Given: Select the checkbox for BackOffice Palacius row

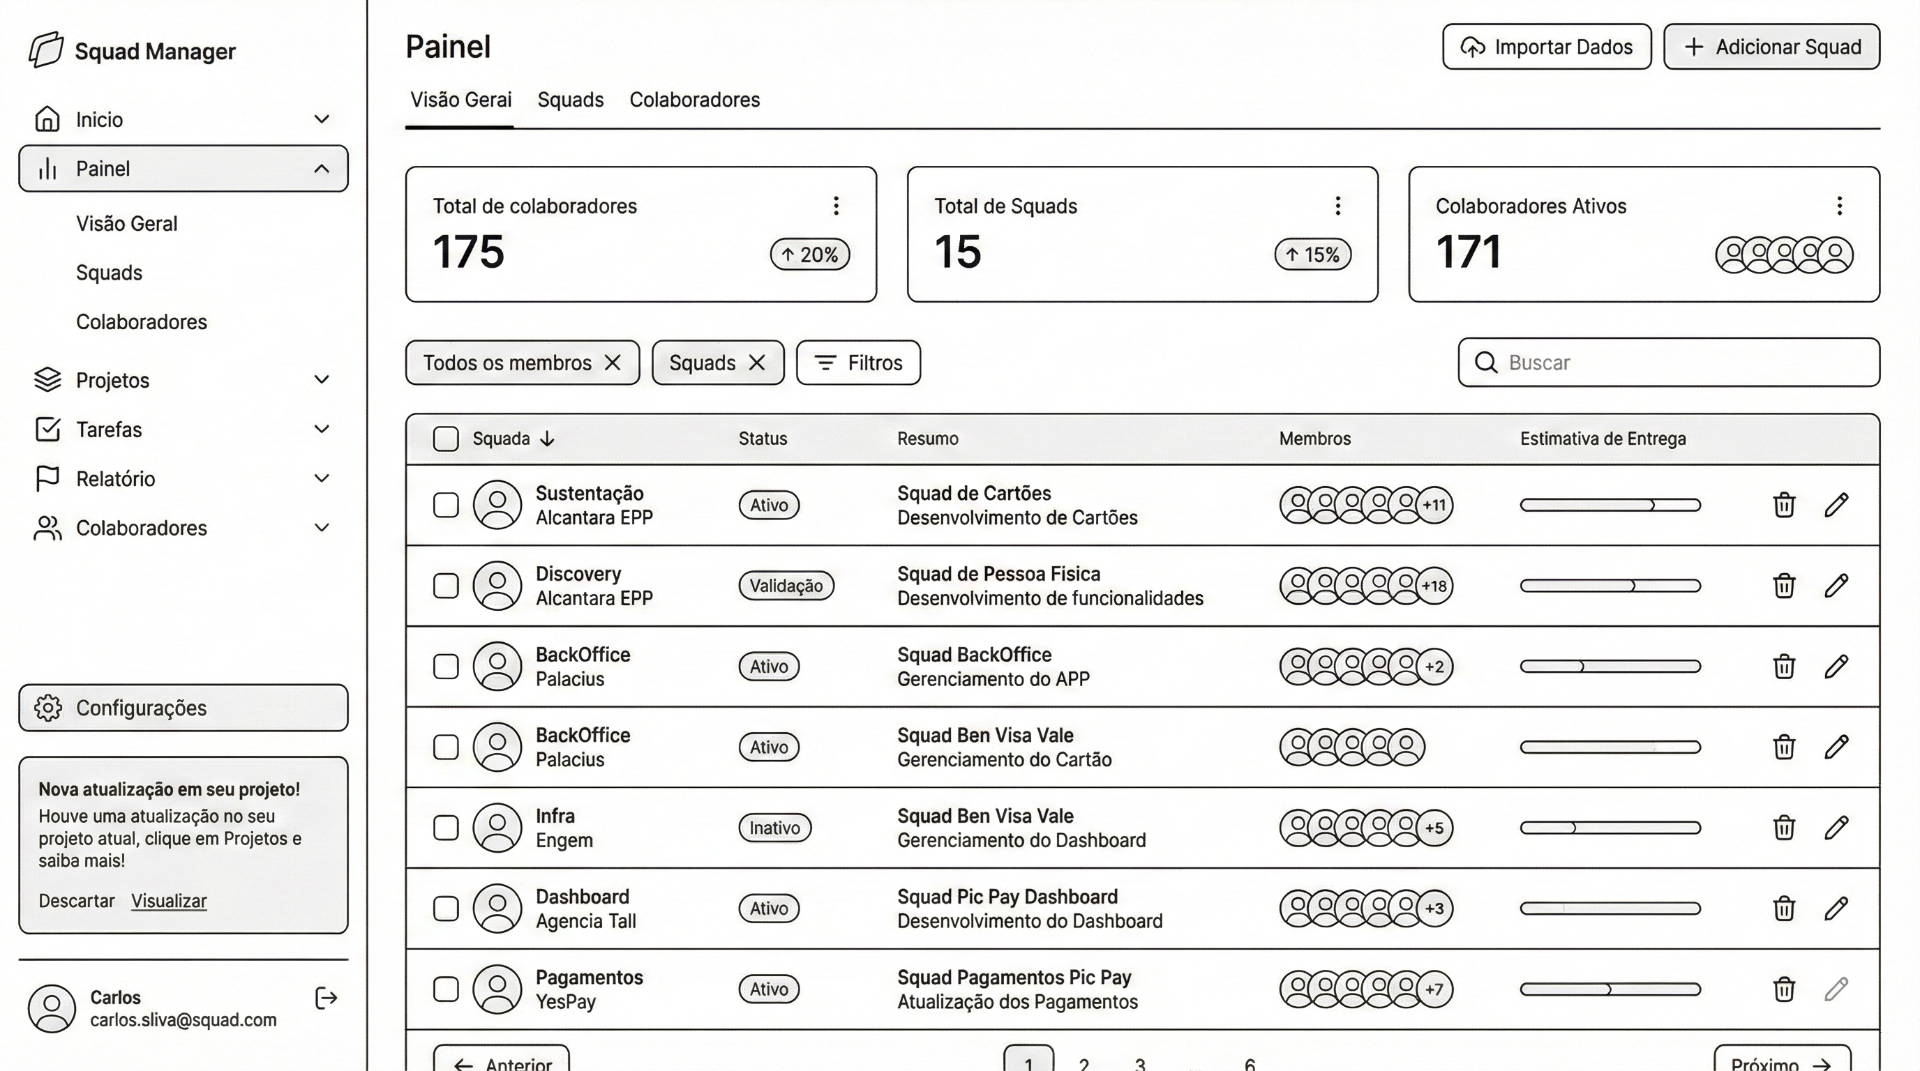Looking at the screenshot, I should 445,666.
